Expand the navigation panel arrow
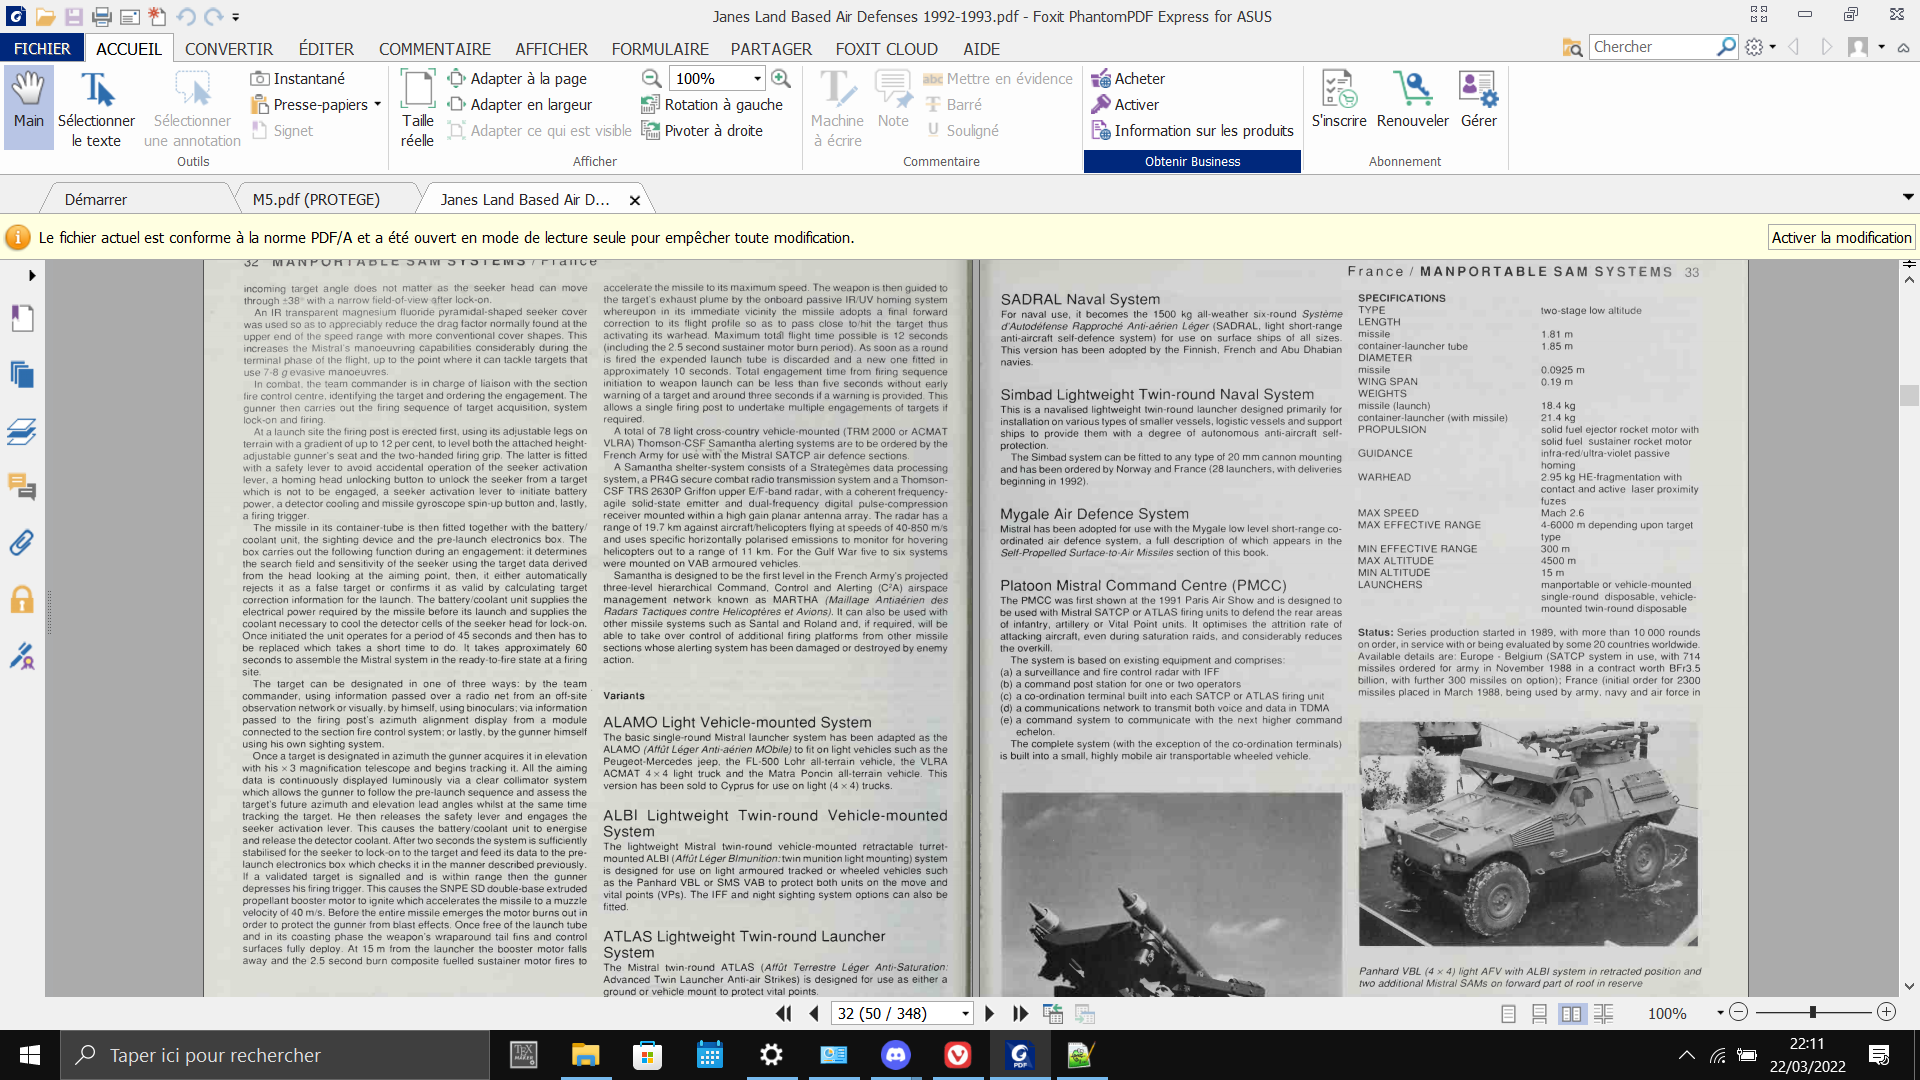The height and width of the screenshot is (1080, 1920). click(x=32, y=275)
